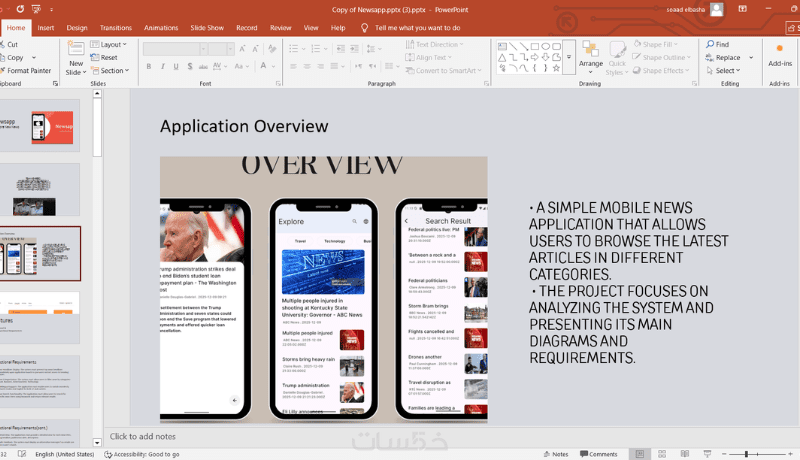Viewport: 800px width, 460px height.
Task: Start Slide Show from status bar
Action: coord(707,454)
